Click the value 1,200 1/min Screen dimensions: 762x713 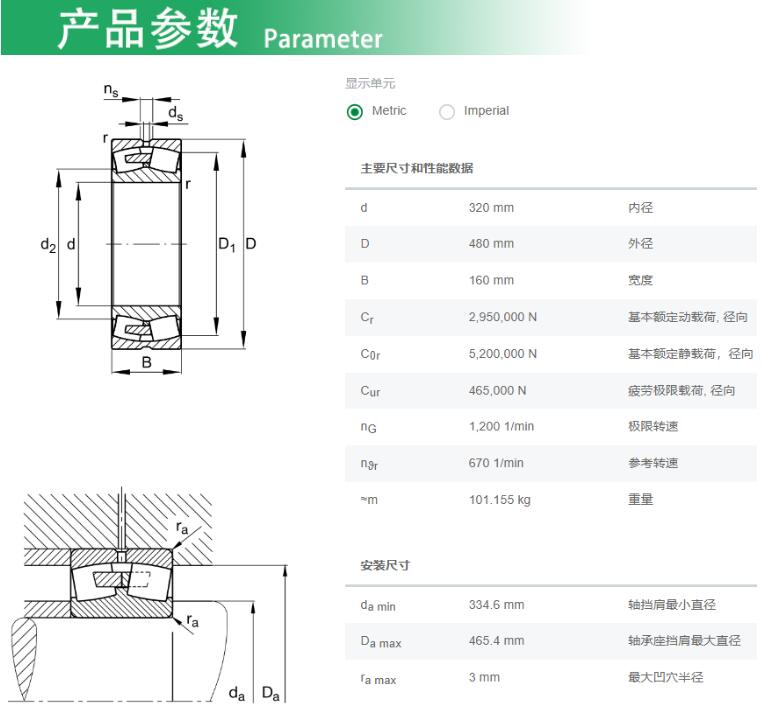(501, 426)
